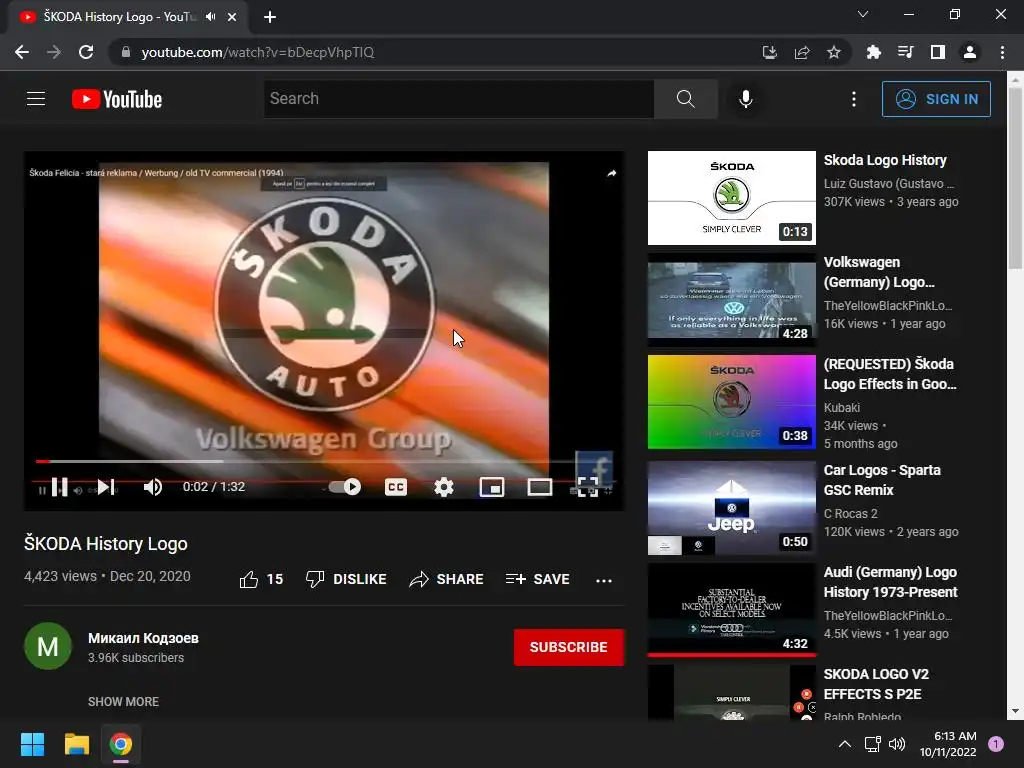Screen dimensions: 1024x768
Task: Enable miniplayer mode
Action: coord(492,487)
